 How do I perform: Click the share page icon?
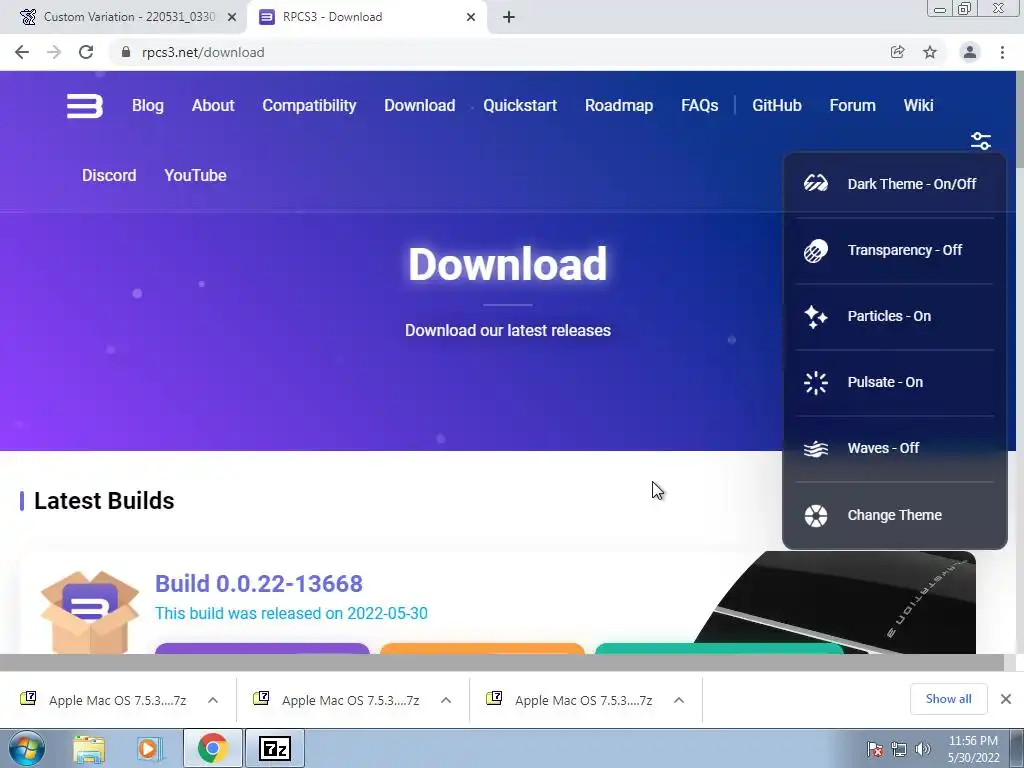[897, 52]
